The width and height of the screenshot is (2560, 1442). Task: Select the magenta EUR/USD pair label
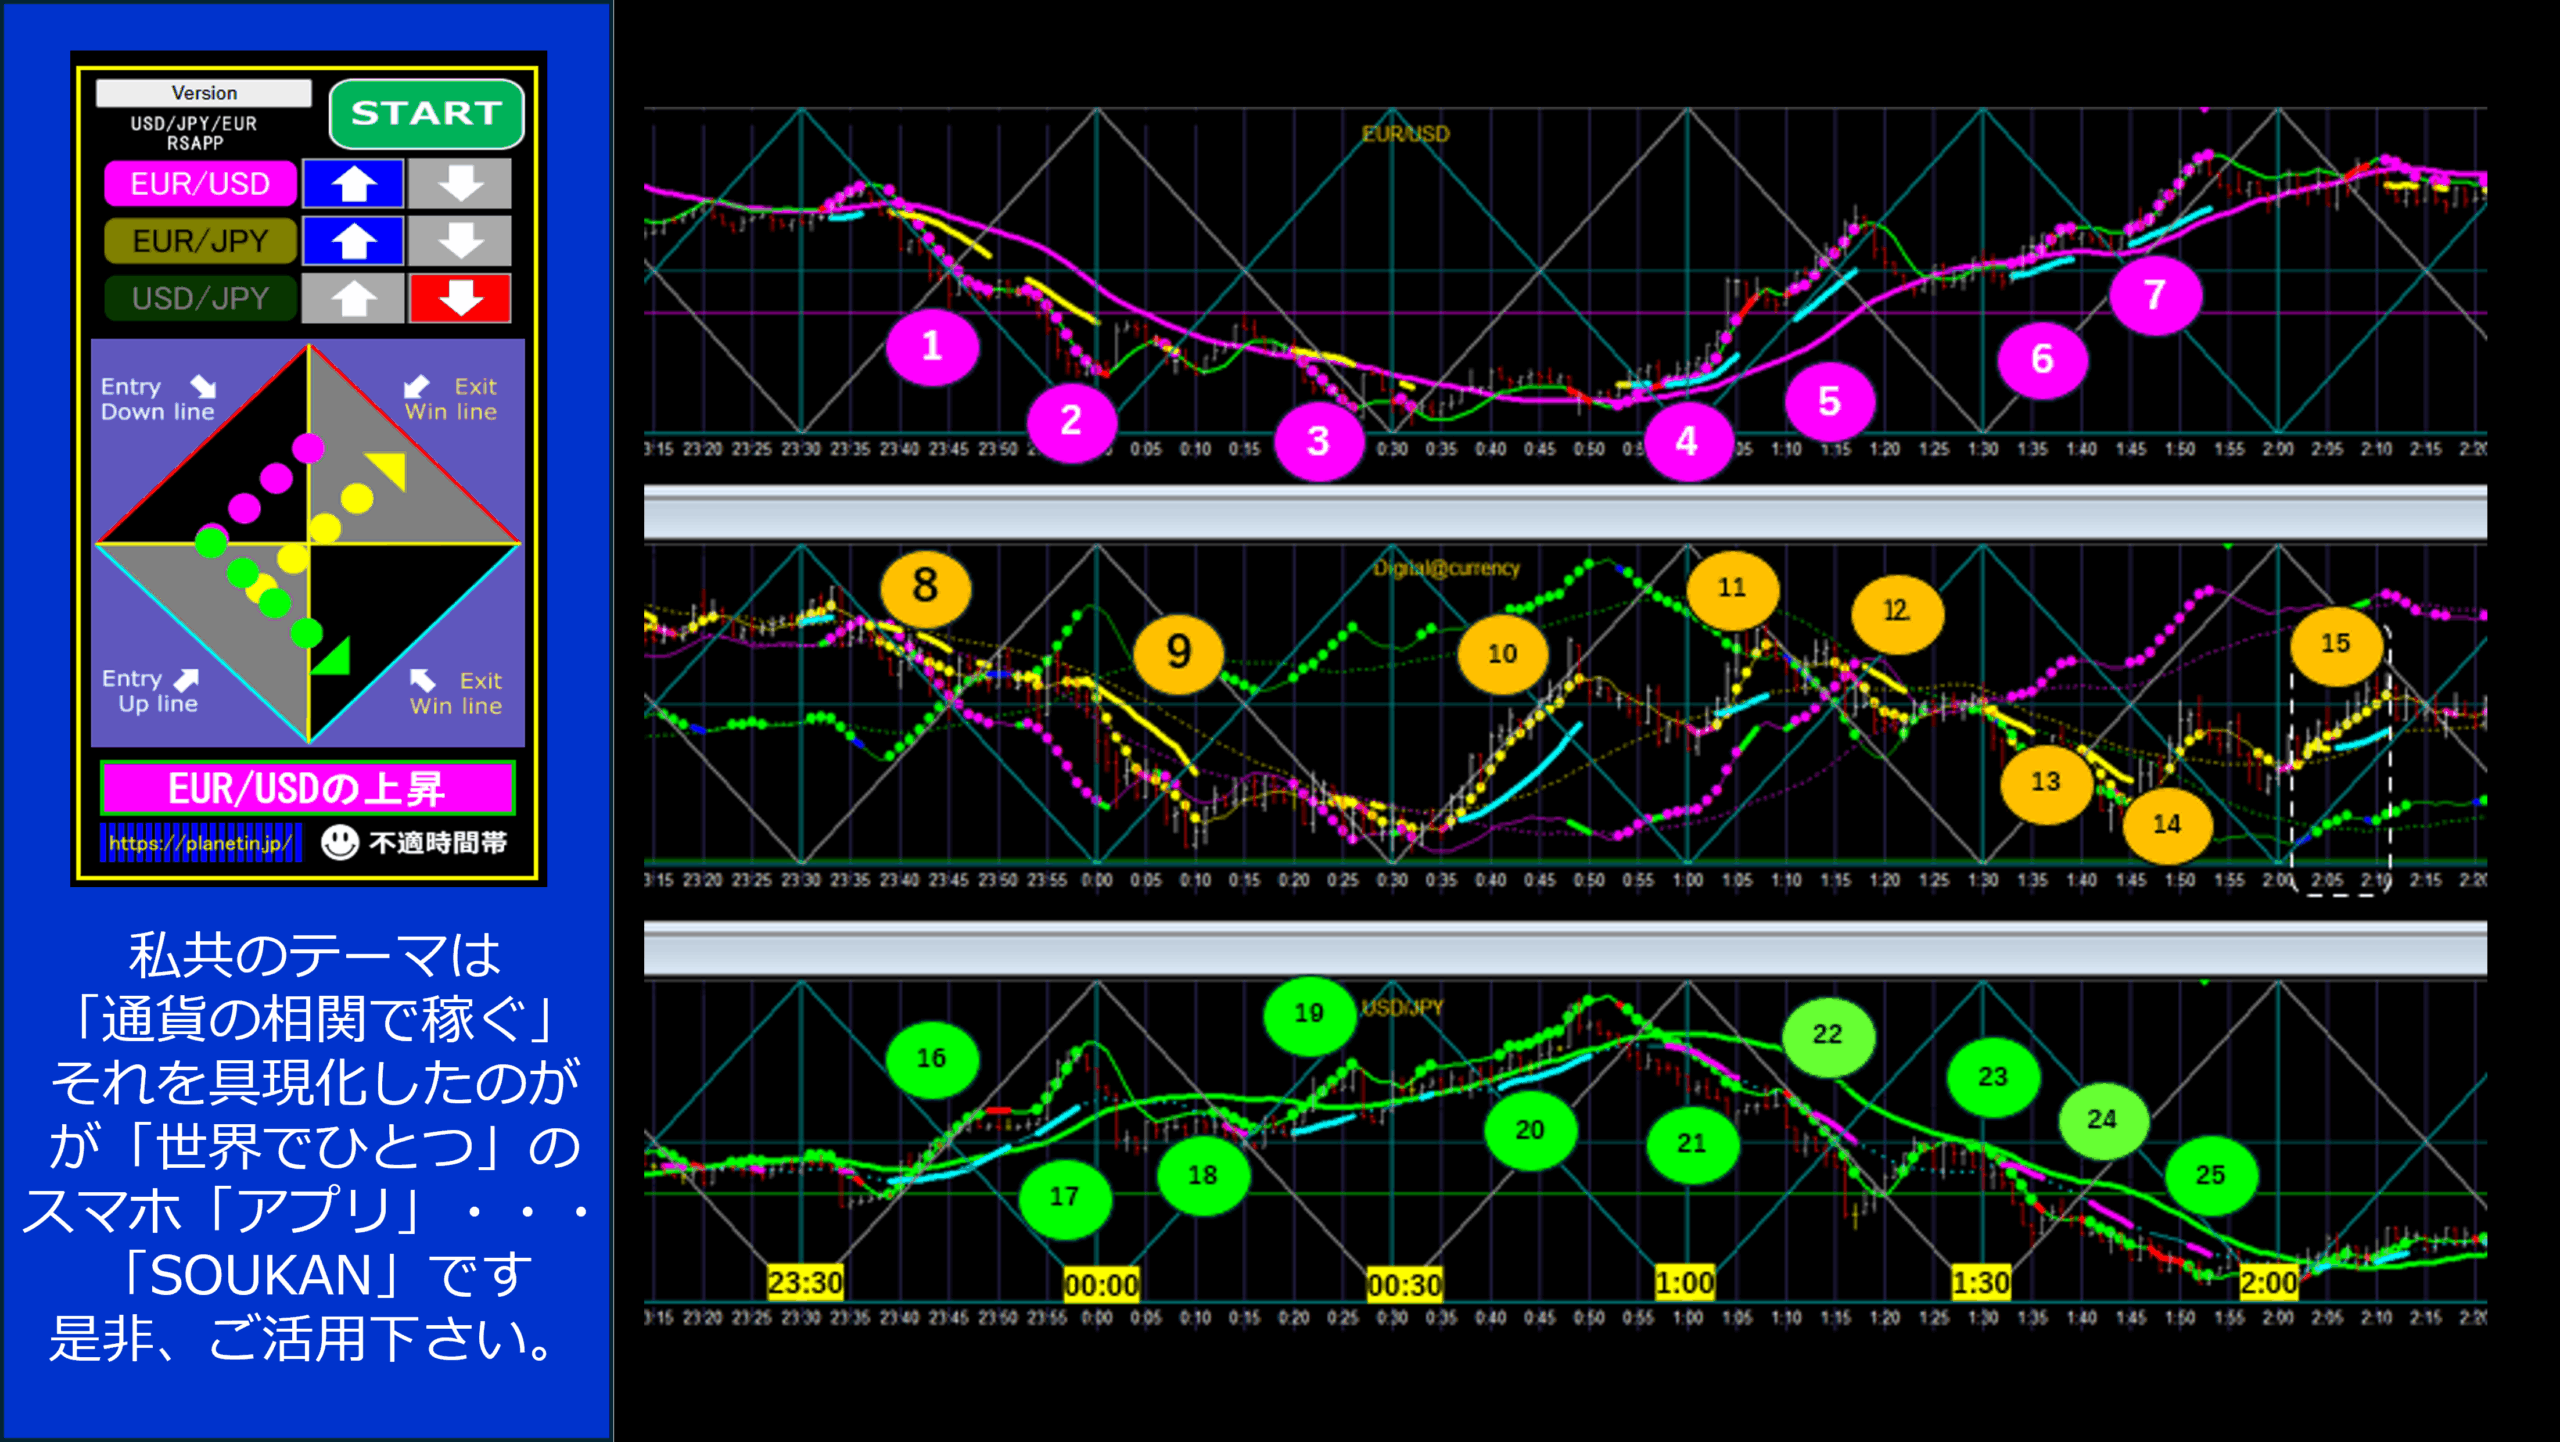pos(201,184)
